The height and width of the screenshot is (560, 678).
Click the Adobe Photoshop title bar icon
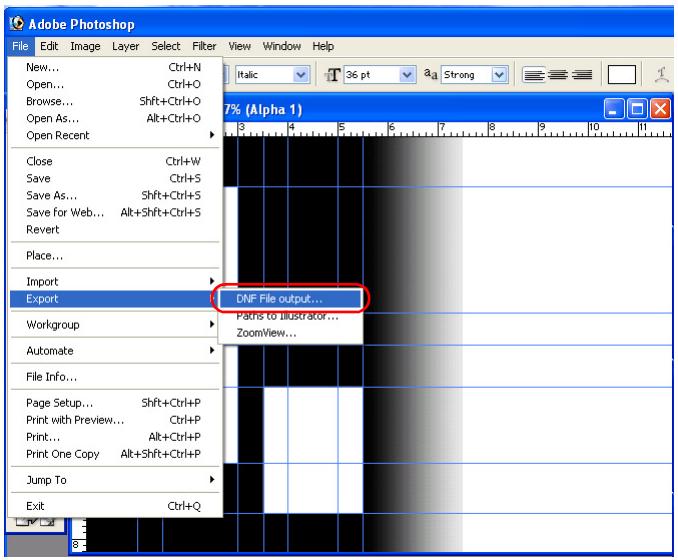pos(17,23)
